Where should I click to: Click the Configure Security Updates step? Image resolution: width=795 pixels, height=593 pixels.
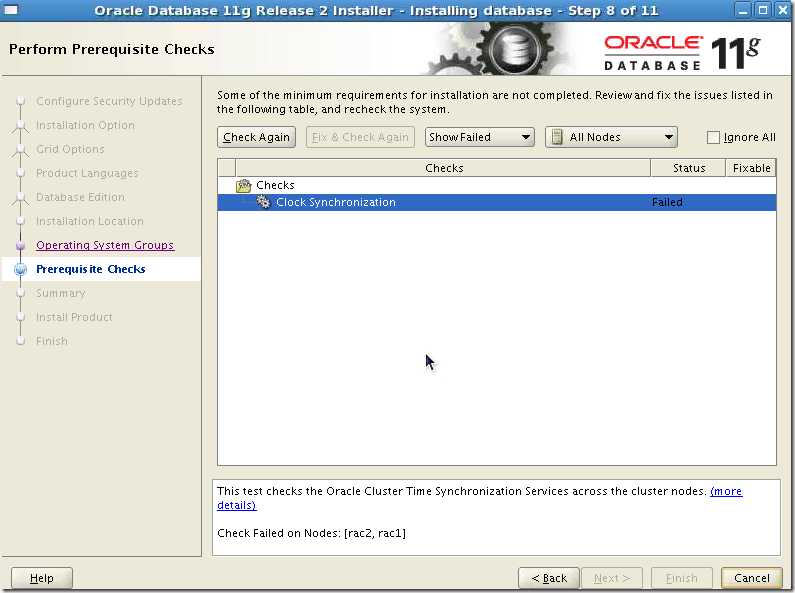[109, 101]
